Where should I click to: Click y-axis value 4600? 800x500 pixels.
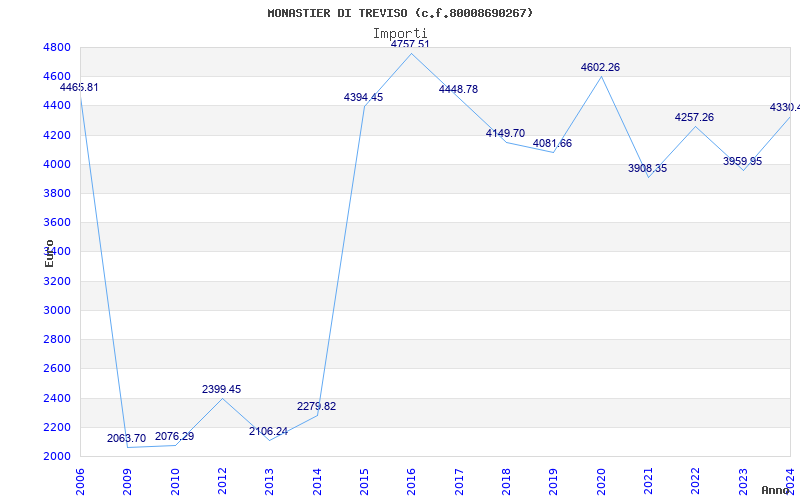click(x=58, y=77)
